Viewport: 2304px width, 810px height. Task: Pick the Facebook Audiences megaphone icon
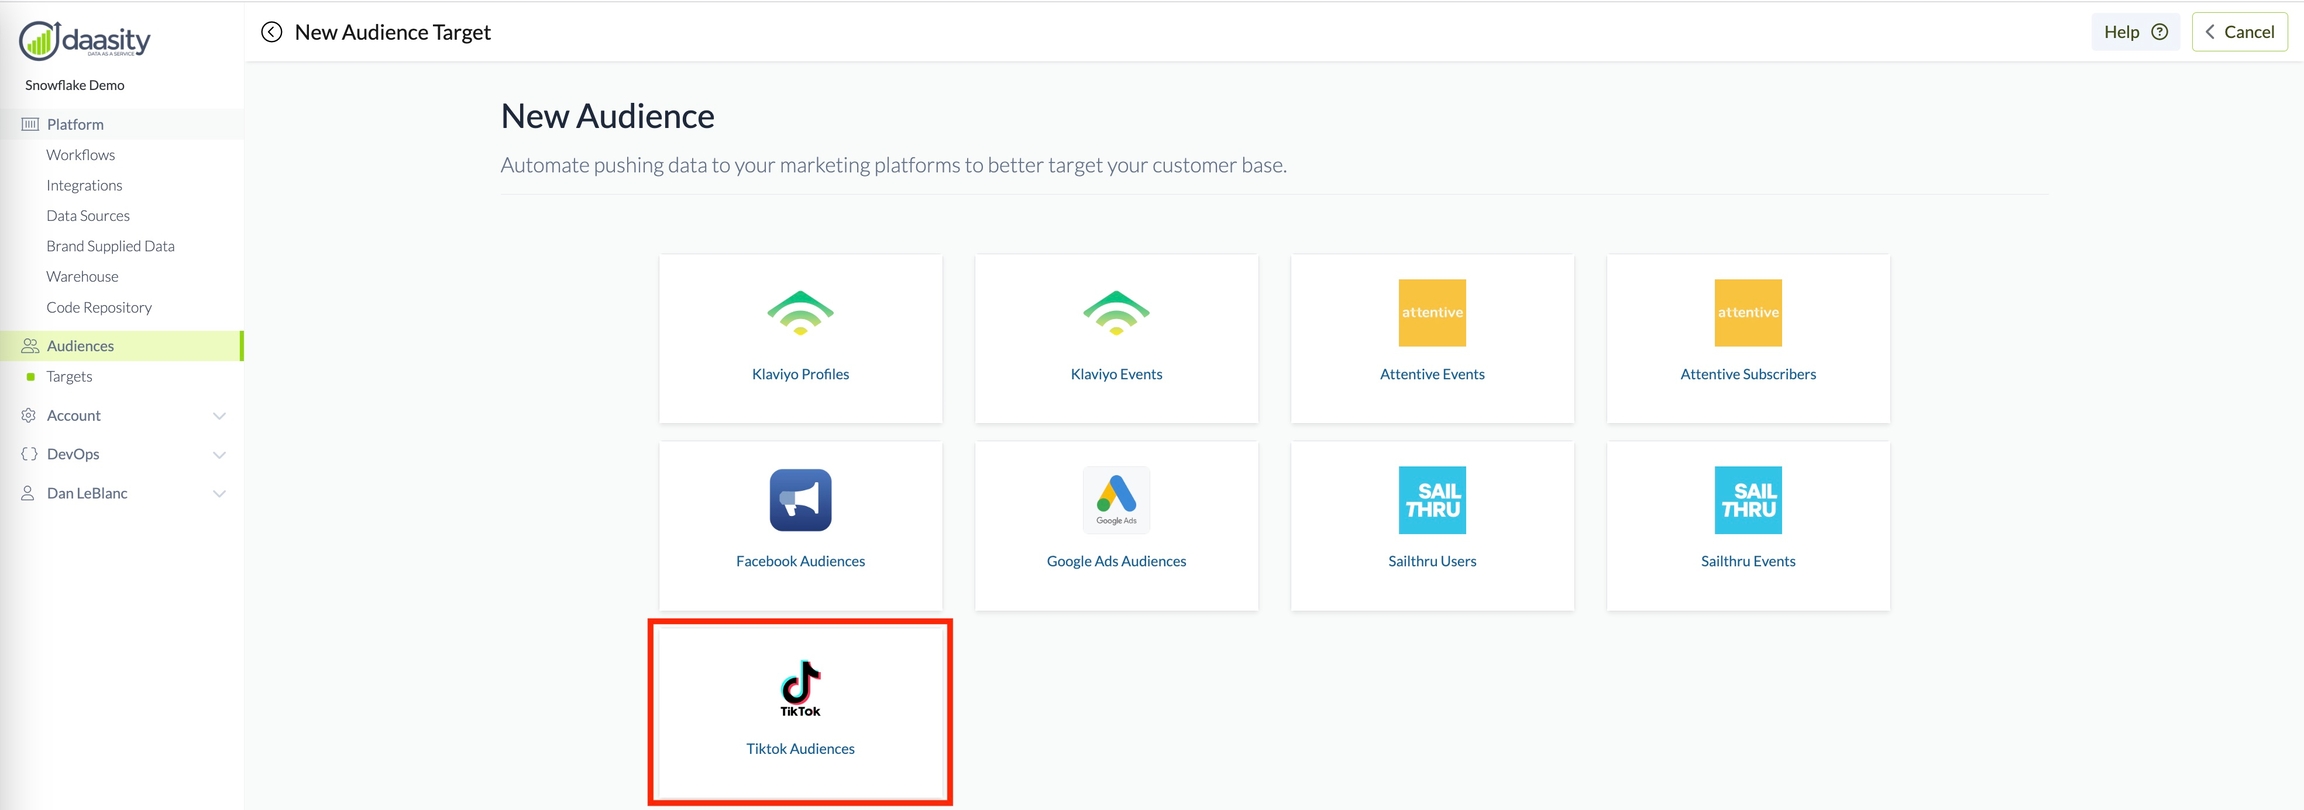coord(800,500)
